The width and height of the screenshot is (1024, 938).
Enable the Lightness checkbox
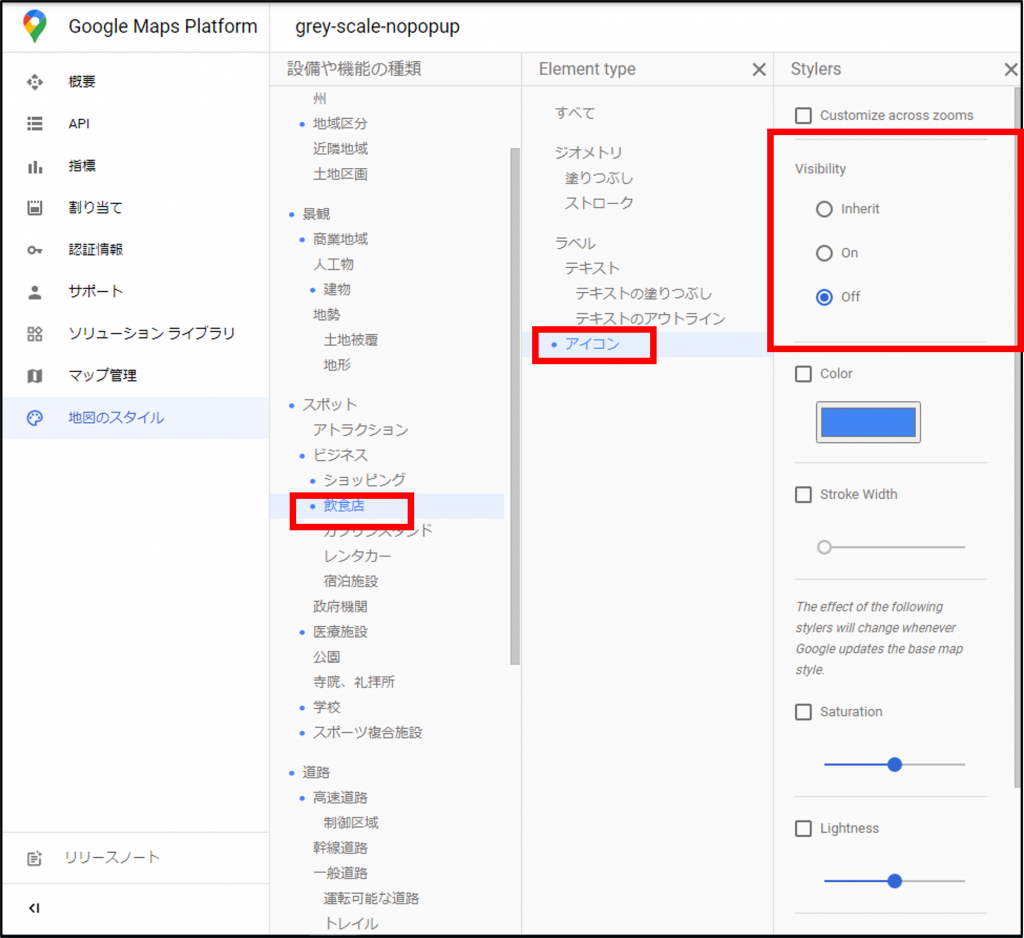[x=803, y=829]
